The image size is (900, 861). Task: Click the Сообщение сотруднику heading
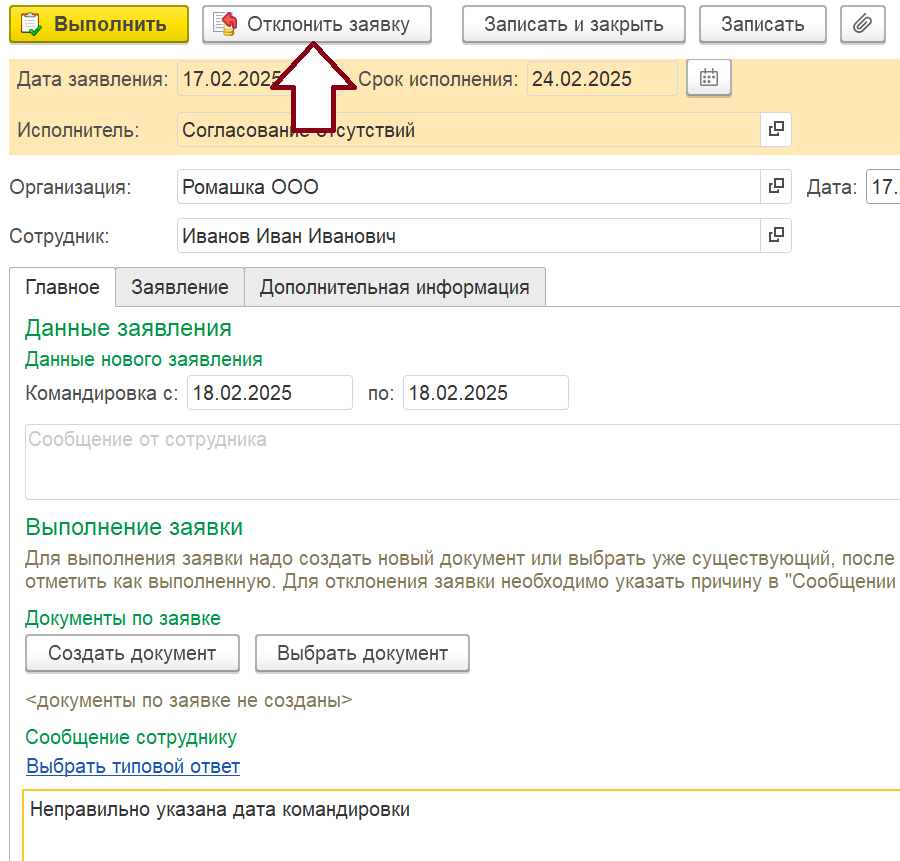click(x=131, y=737)
